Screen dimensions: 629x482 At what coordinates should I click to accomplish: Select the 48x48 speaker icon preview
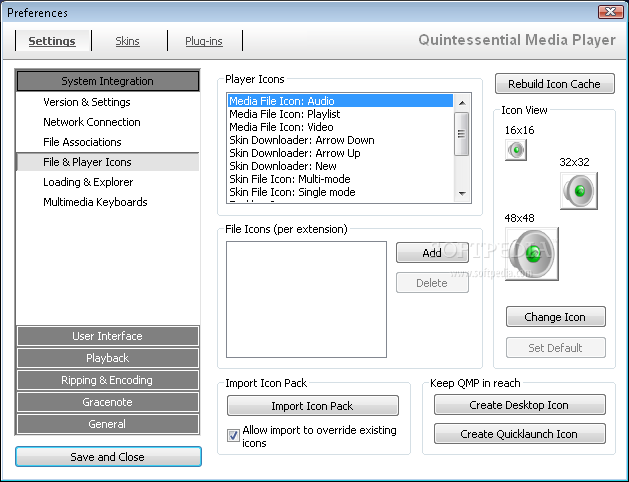(x=532, y=254)
